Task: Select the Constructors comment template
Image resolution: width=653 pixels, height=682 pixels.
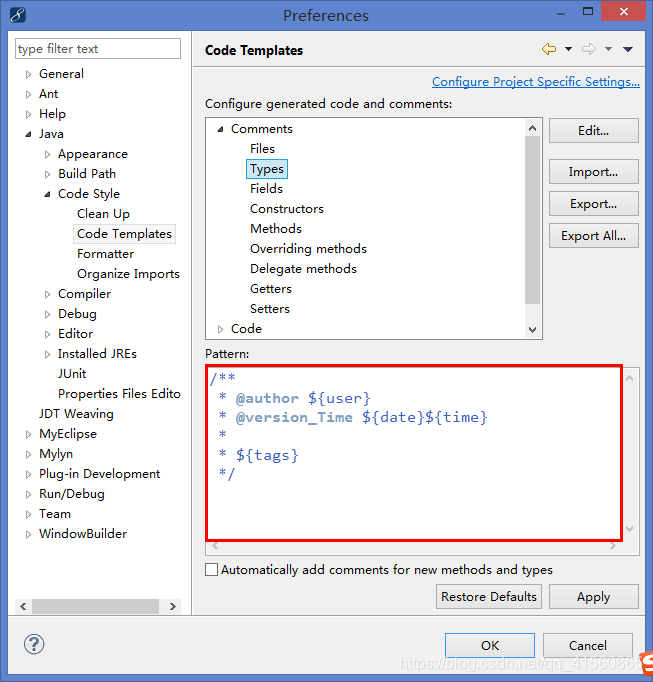Action: coord(287,209)
